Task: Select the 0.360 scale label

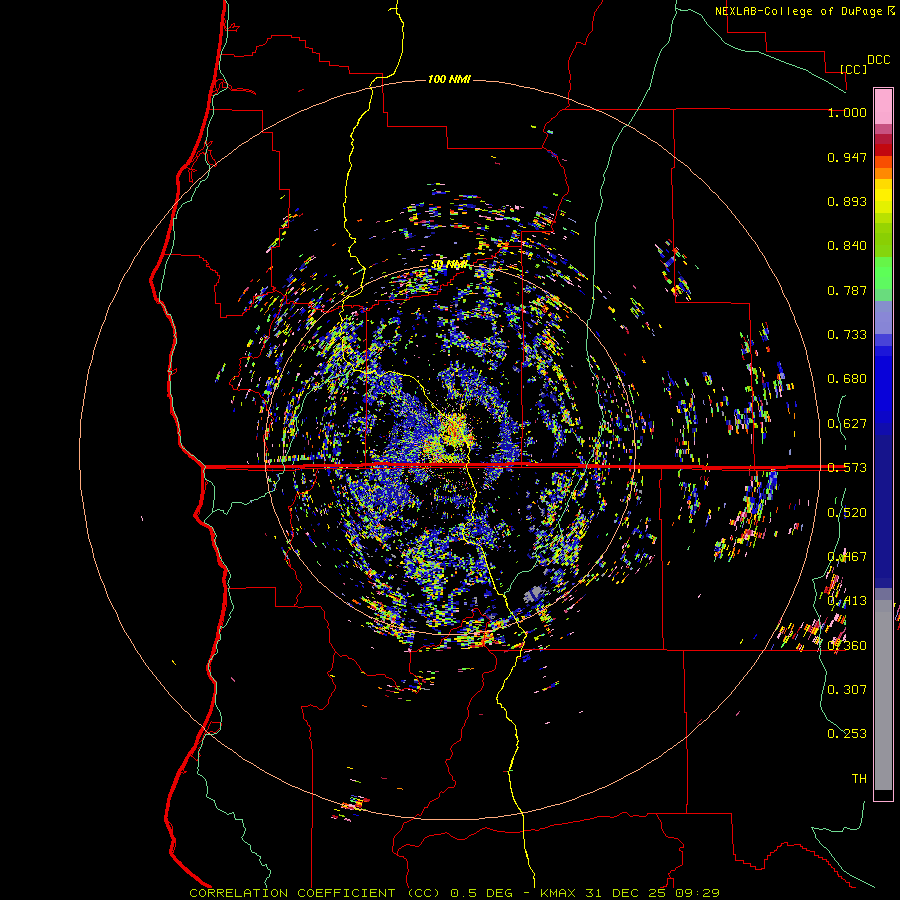Action: (847, 646)
